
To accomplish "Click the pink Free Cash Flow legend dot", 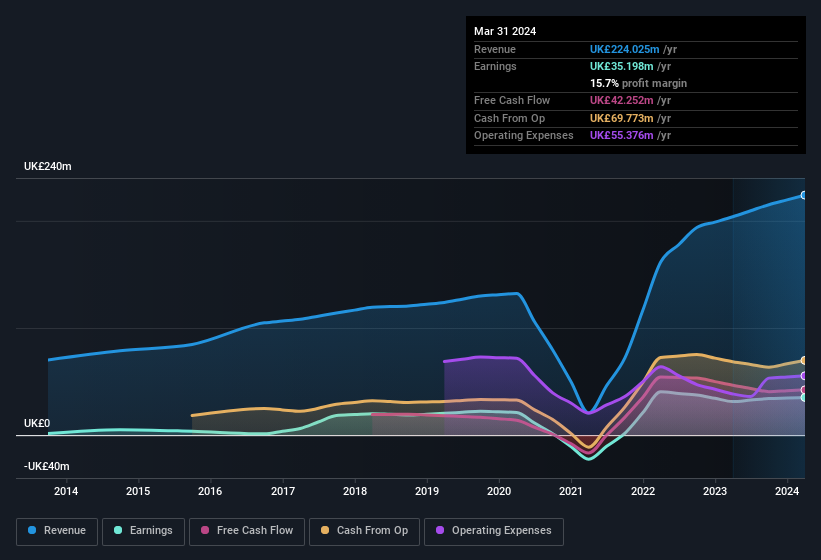I will (205, 531).
